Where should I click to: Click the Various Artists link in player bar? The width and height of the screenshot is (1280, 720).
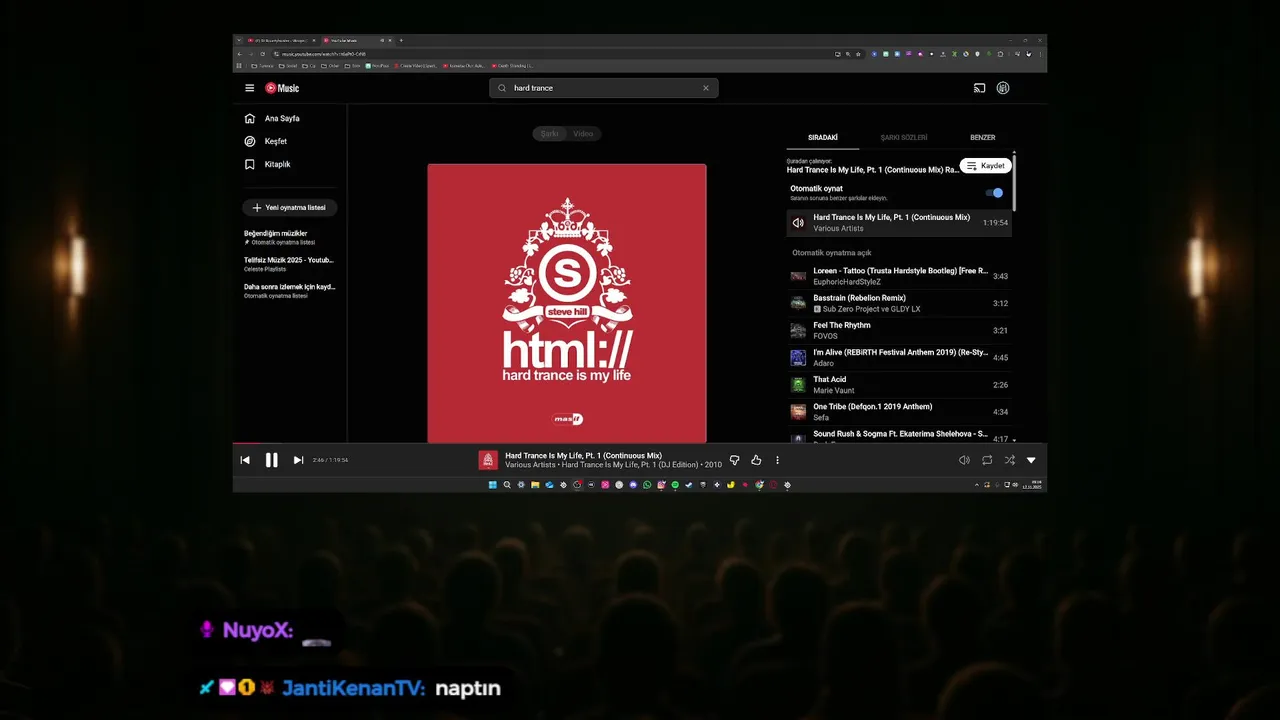[530, 465]
